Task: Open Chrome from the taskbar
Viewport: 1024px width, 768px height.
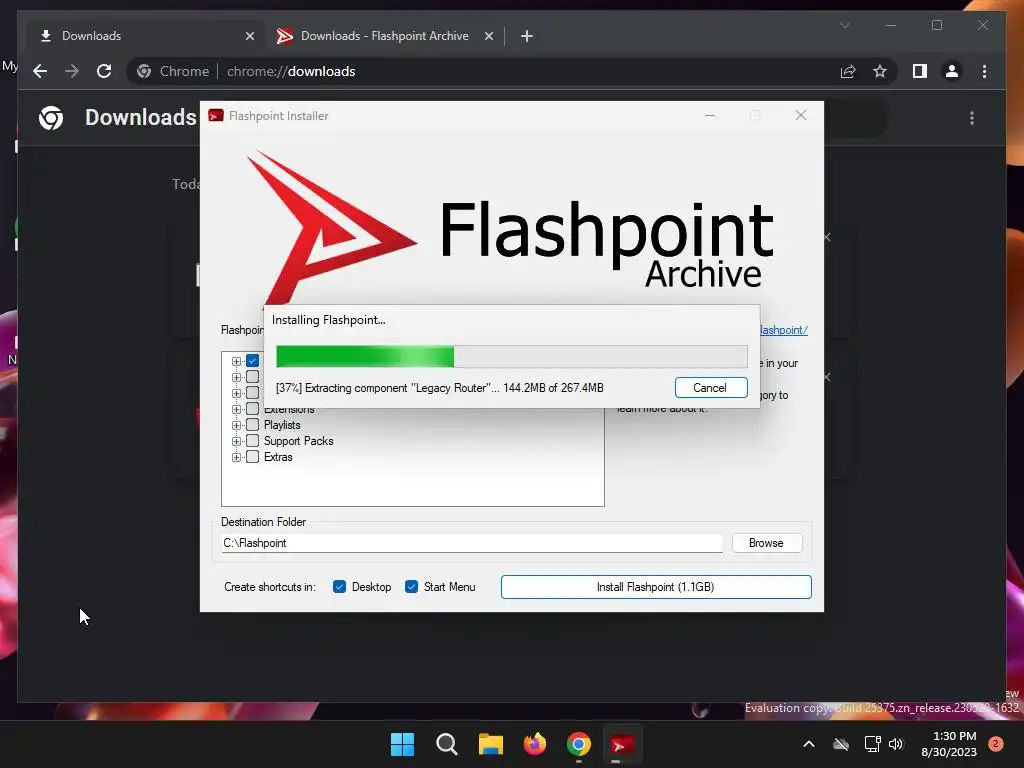Action: tap(579, 744)
